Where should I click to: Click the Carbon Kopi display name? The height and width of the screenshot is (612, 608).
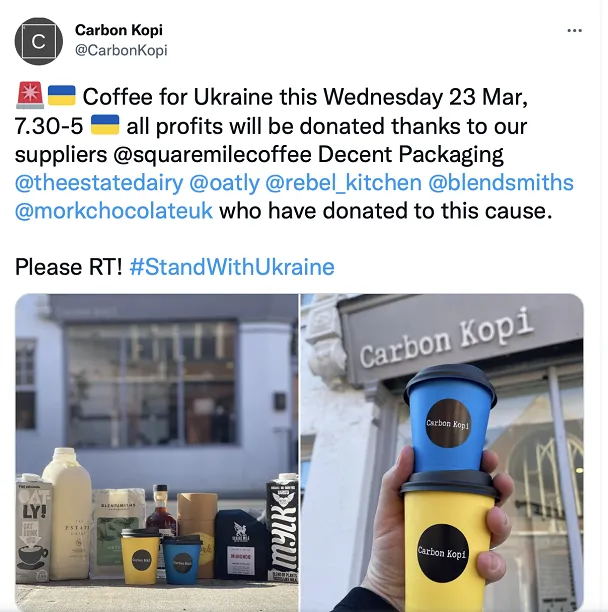coord(119,30)
